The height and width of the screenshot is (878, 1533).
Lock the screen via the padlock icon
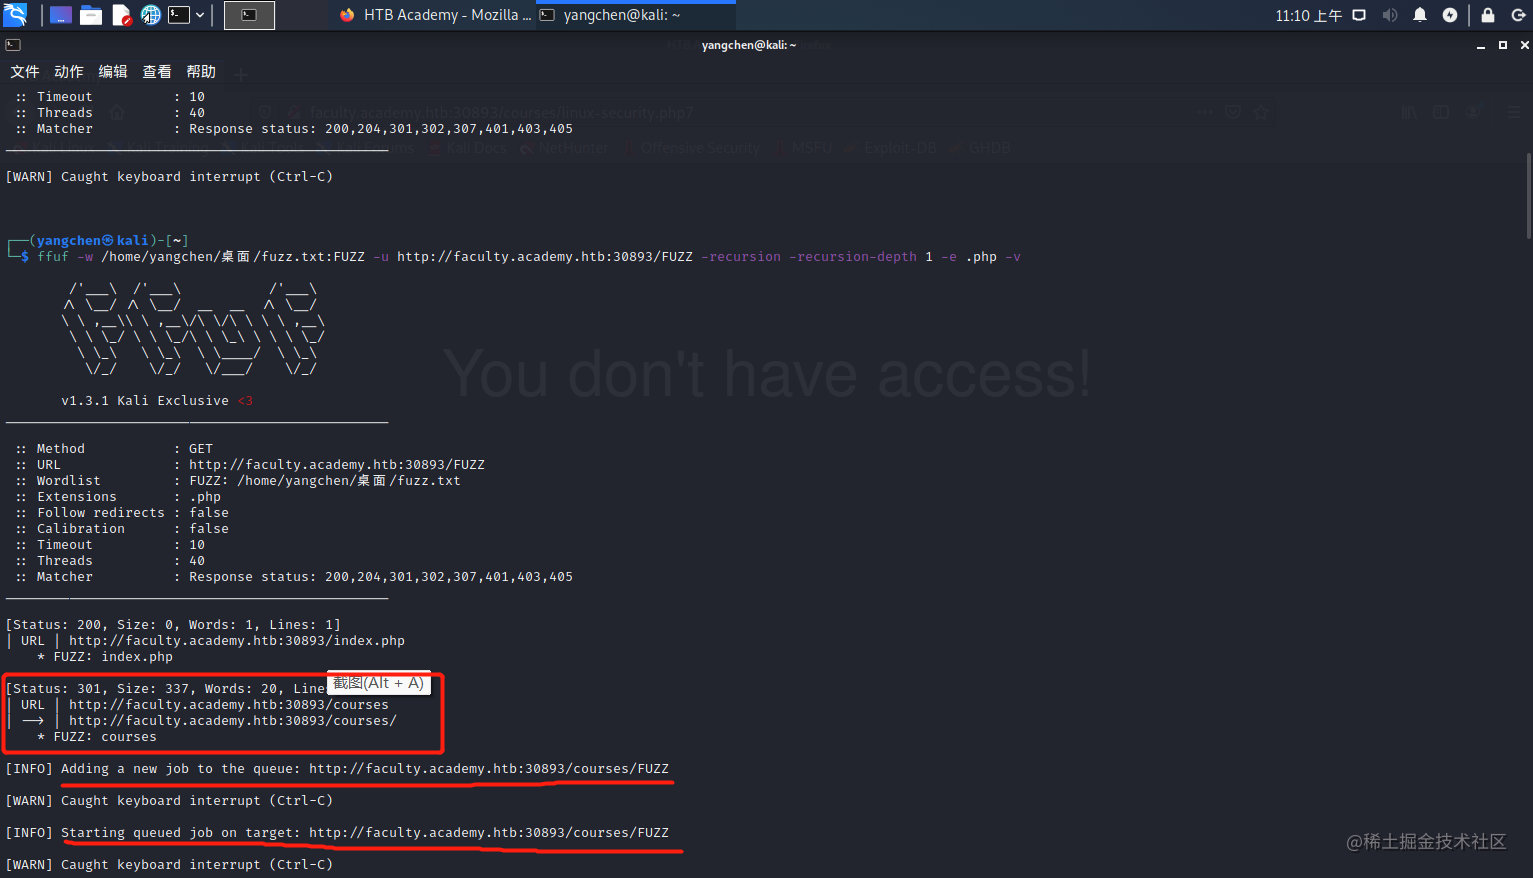point(1487,15)
